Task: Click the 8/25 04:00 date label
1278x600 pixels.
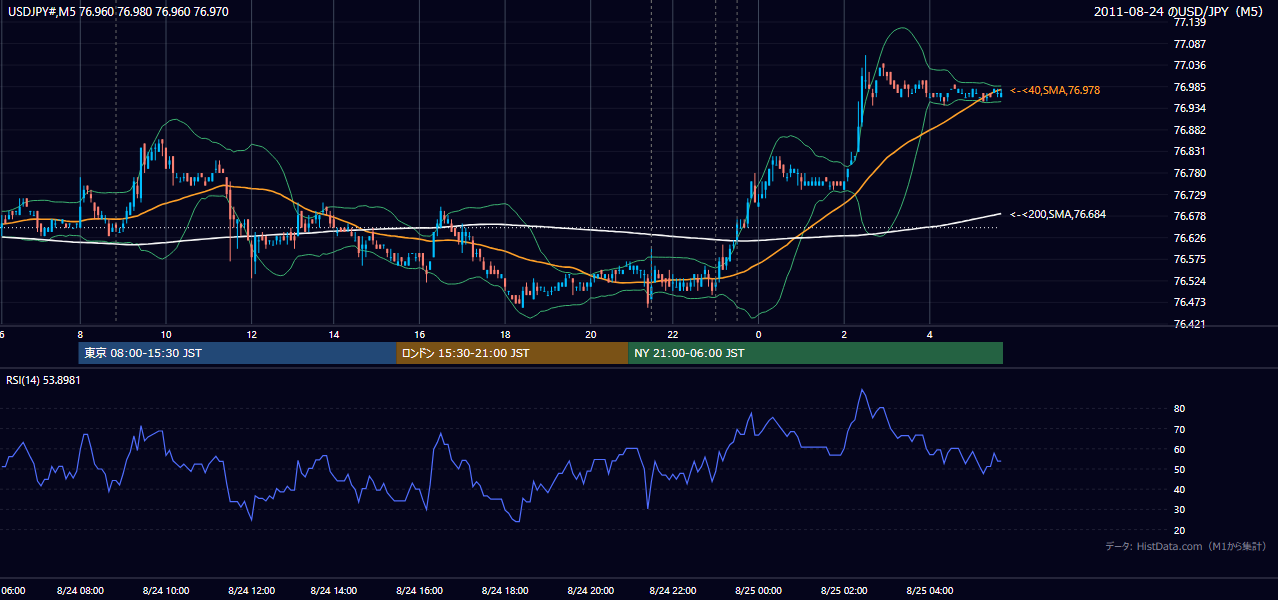Action: pyautogui.click(x=929, y=590)
